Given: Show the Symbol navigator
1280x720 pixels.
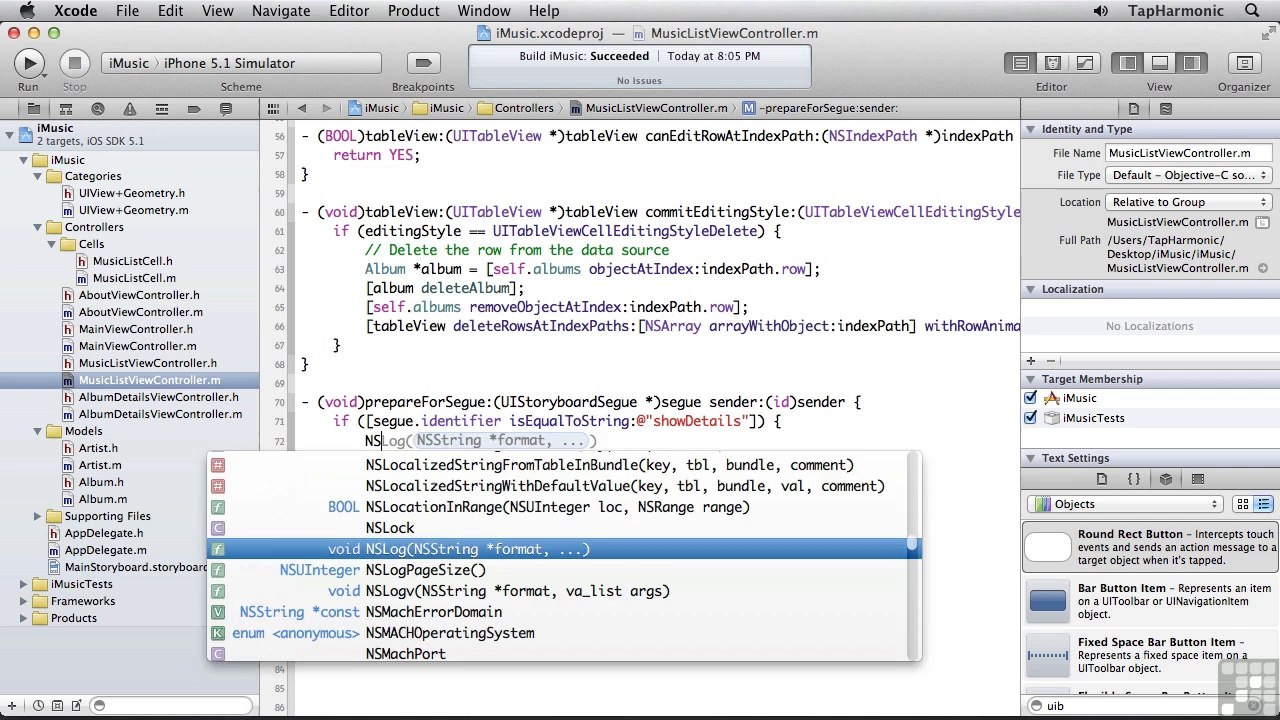Looking at the screenshot, I should tap(65, 108).
